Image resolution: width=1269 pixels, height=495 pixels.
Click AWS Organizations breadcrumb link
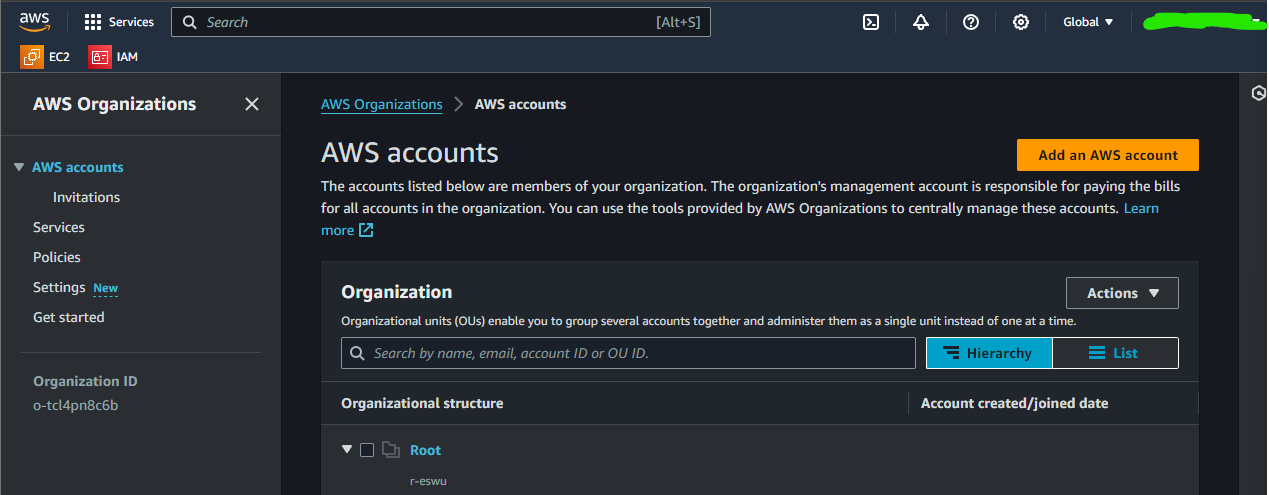[382, 104]
